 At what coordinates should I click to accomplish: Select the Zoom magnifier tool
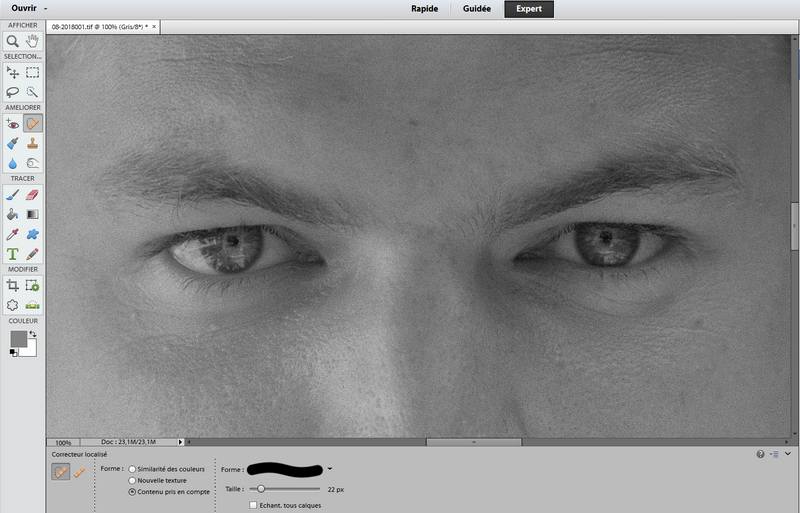pos(13,41)
